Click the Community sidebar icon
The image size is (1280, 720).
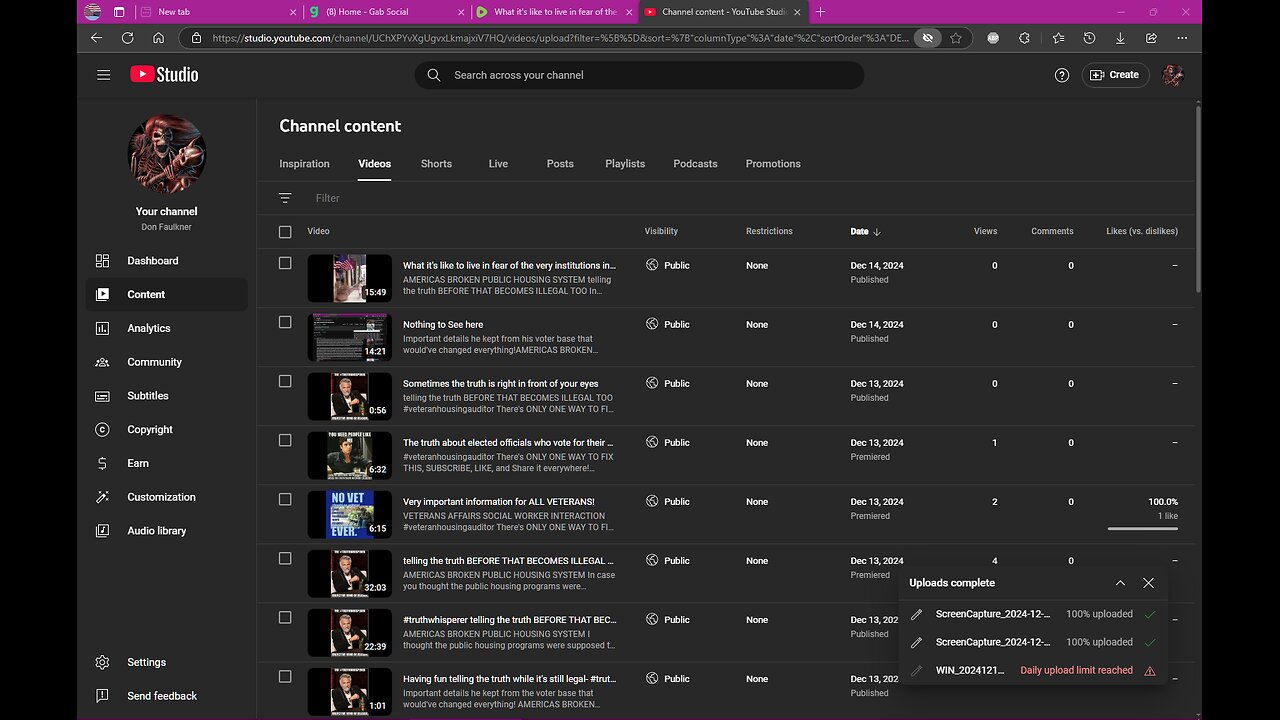click(x=102, y=362)
